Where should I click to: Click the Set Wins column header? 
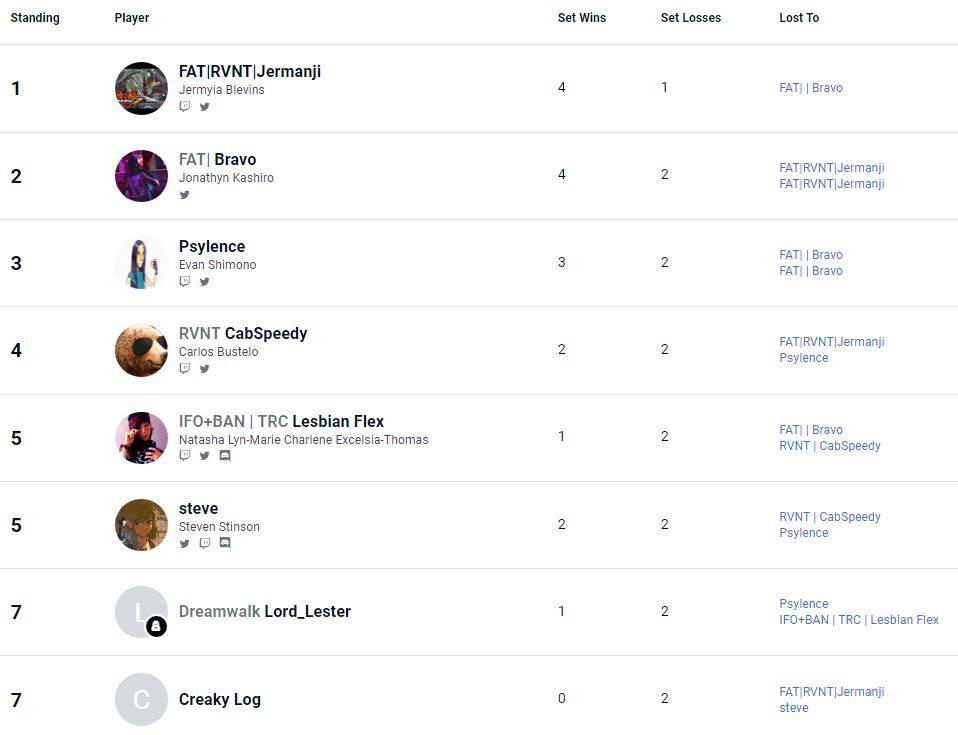pos(582,18)
